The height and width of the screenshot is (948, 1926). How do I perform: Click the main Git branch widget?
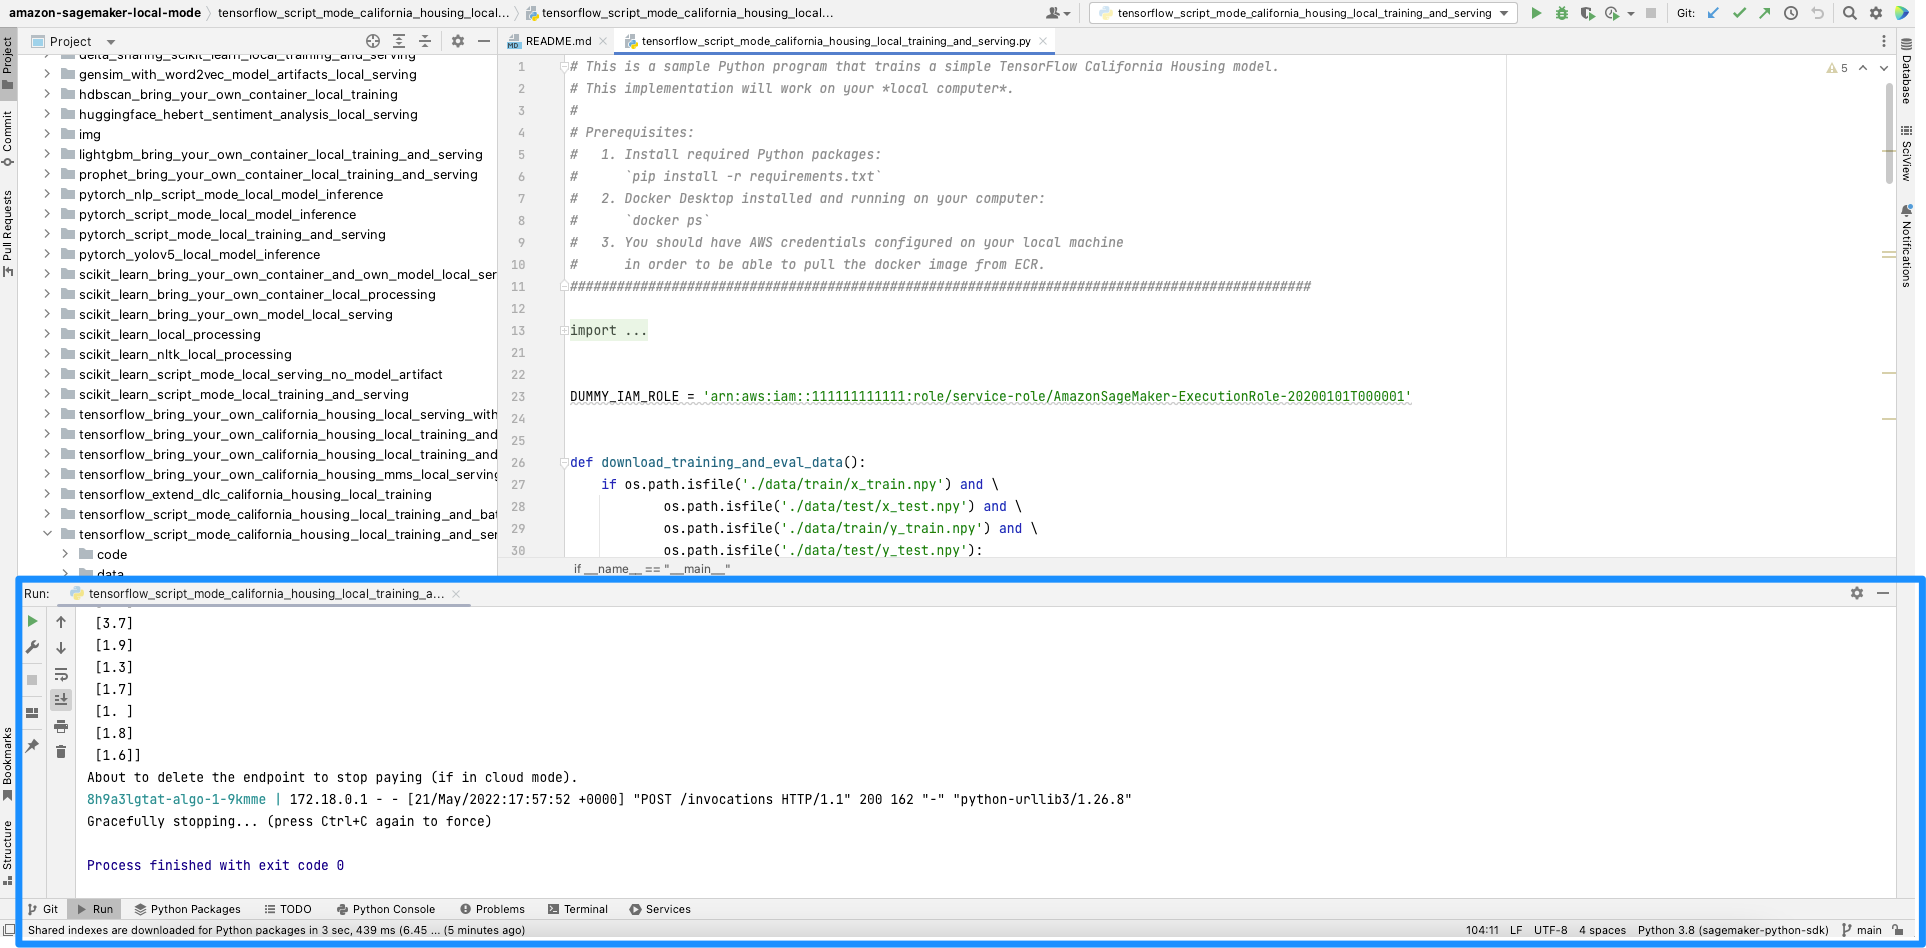[1862, 930]
